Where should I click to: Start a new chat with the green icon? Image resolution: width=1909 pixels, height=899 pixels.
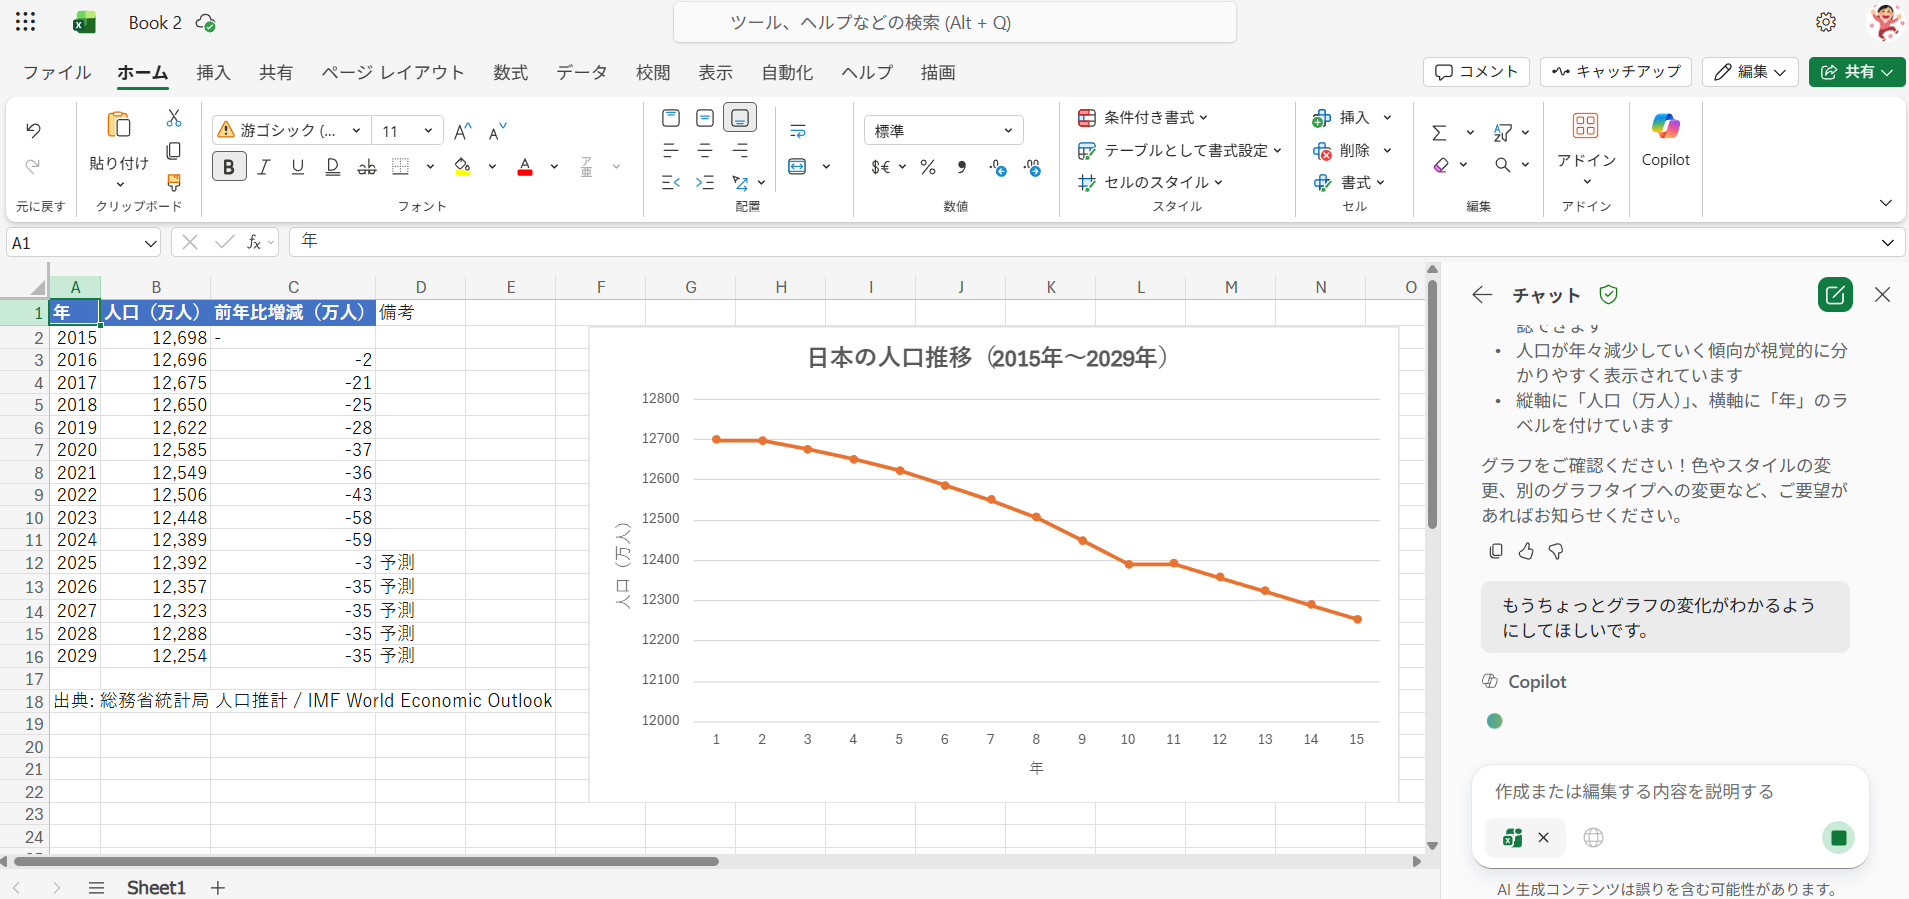tap(1835, 295)
